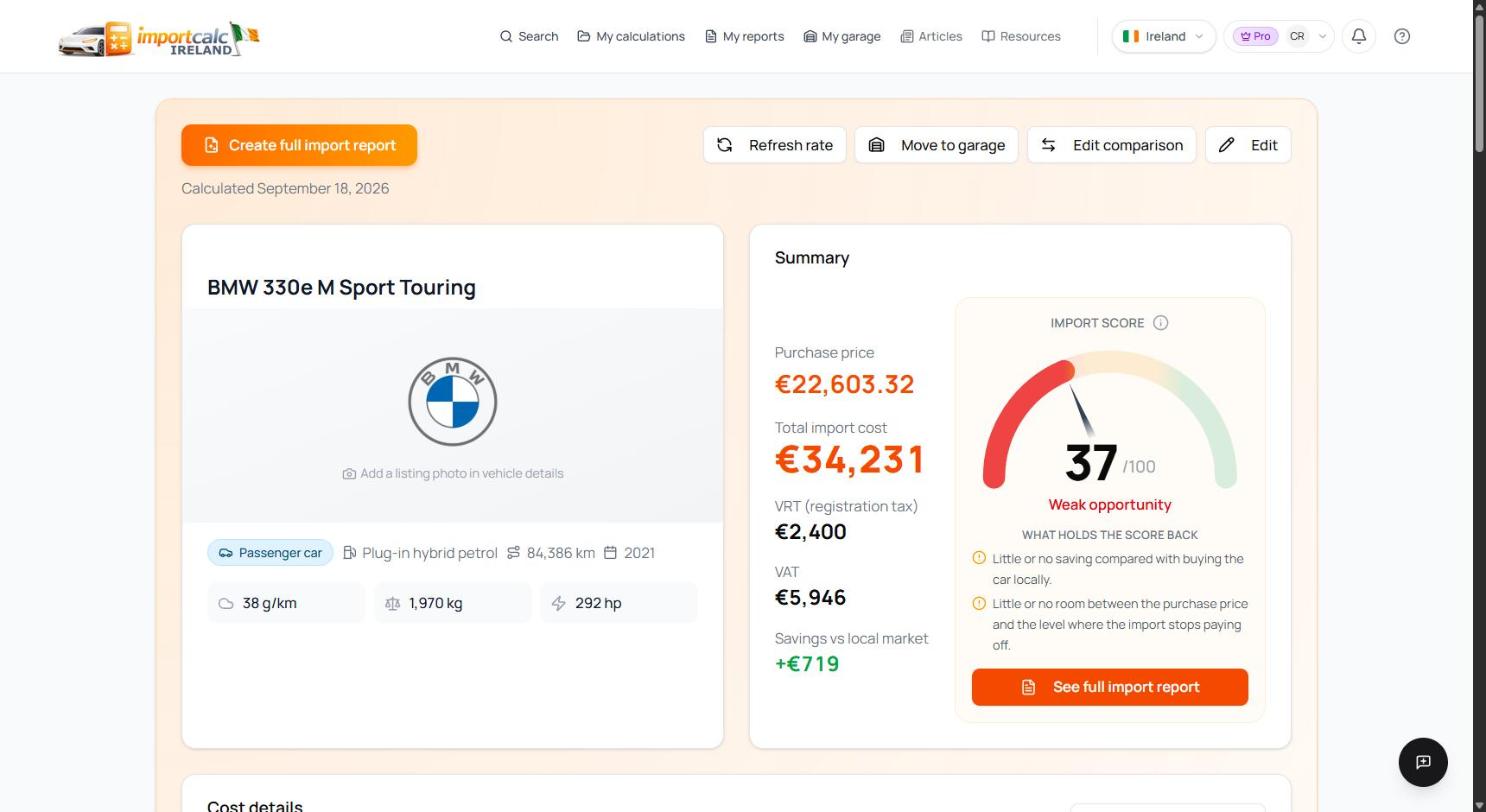This screenshot has width=1486, height=812.
Task: Open the help question mark icon
Action: coord(1402,36)
